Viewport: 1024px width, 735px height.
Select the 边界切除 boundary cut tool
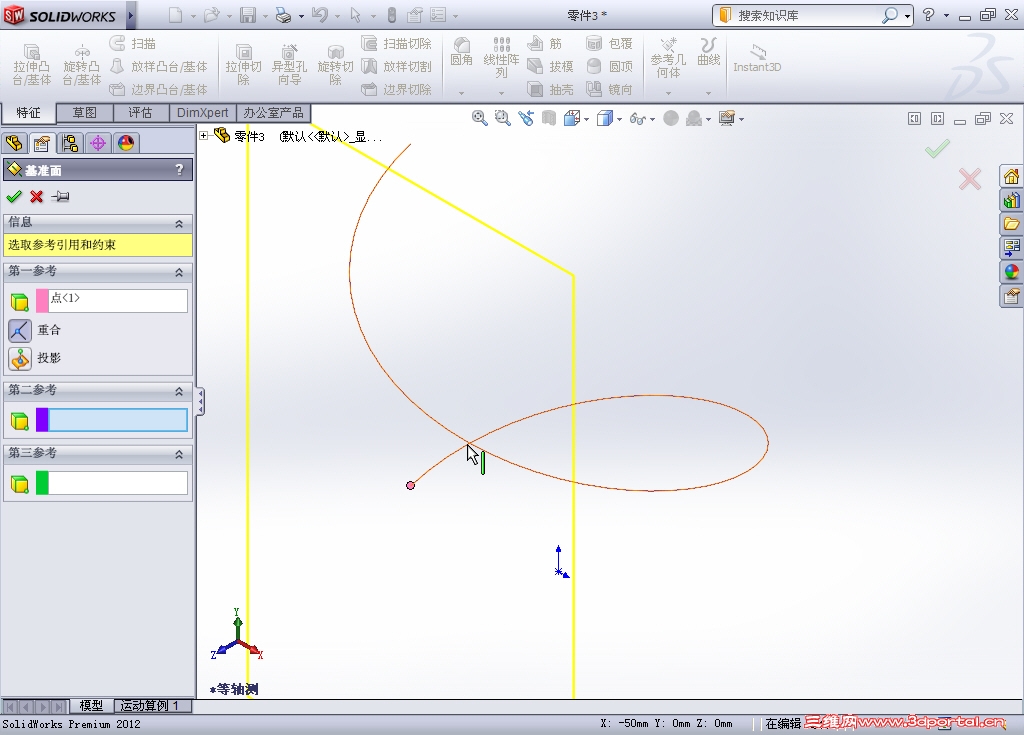(x=396, y=89)
